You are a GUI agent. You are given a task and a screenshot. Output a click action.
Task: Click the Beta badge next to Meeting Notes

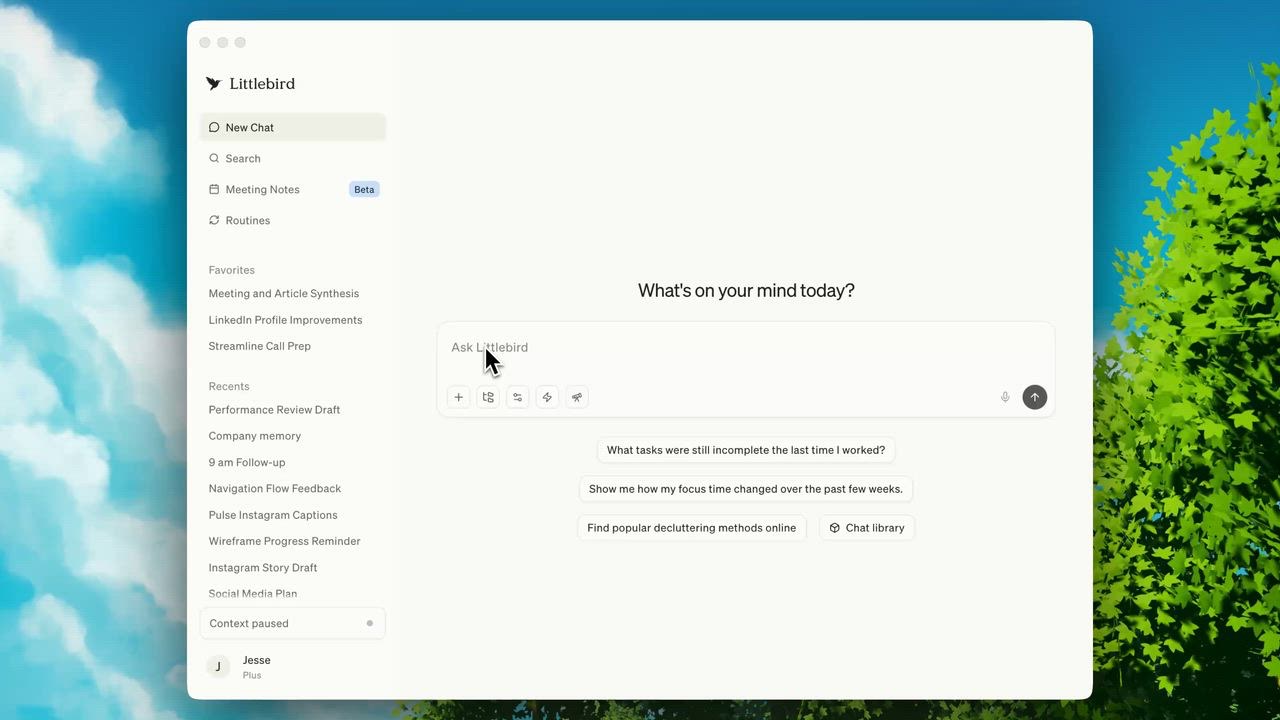(364, 189)
